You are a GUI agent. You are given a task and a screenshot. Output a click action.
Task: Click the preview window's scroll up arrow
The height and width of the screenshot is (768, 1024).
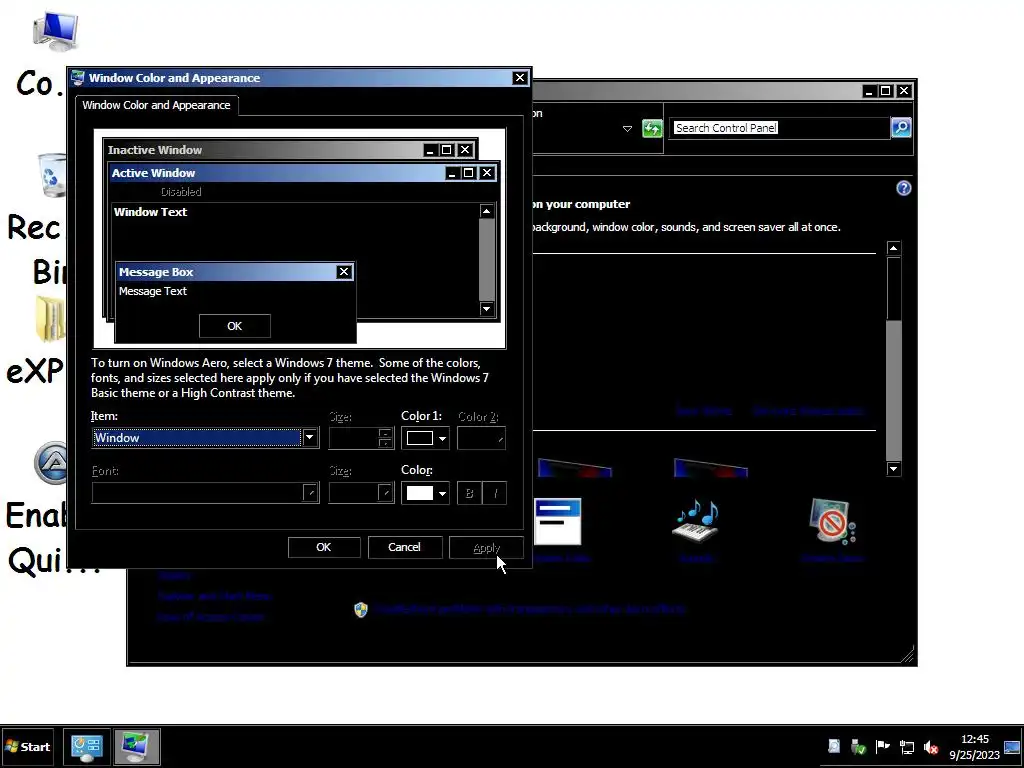[487, 211]
